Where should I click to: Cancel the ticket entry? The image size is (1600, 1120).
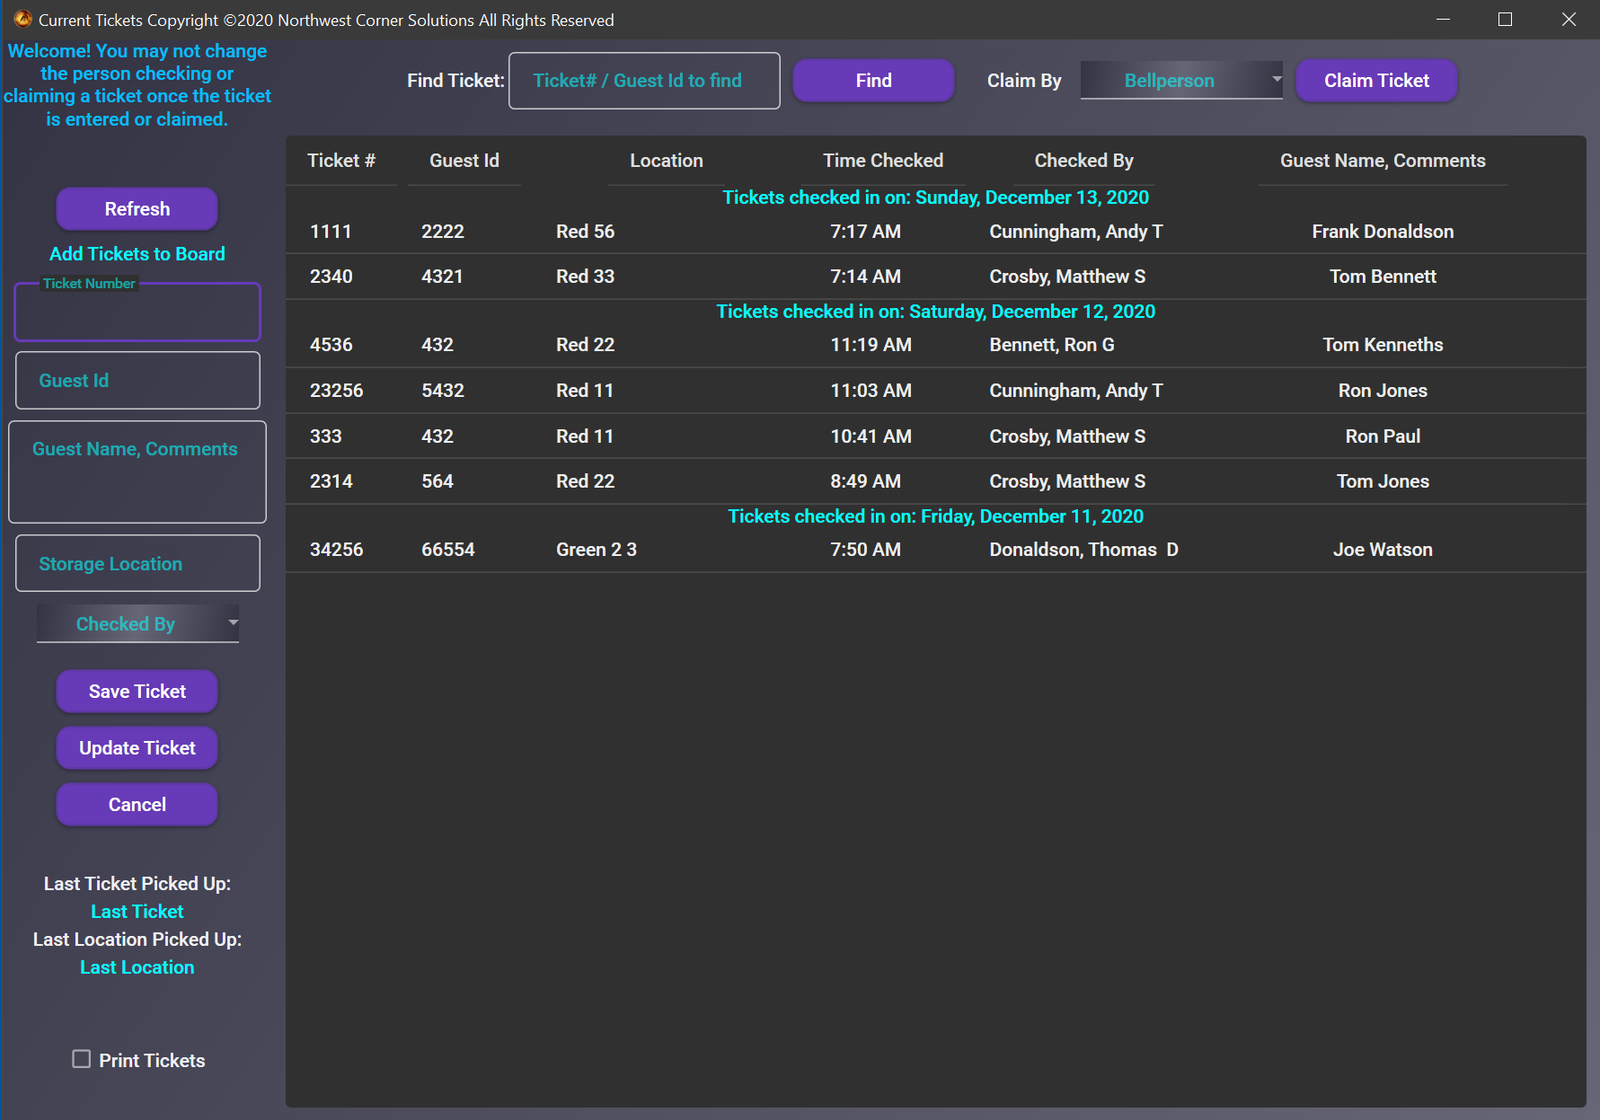pyautogui.click(x=137, y=804)
